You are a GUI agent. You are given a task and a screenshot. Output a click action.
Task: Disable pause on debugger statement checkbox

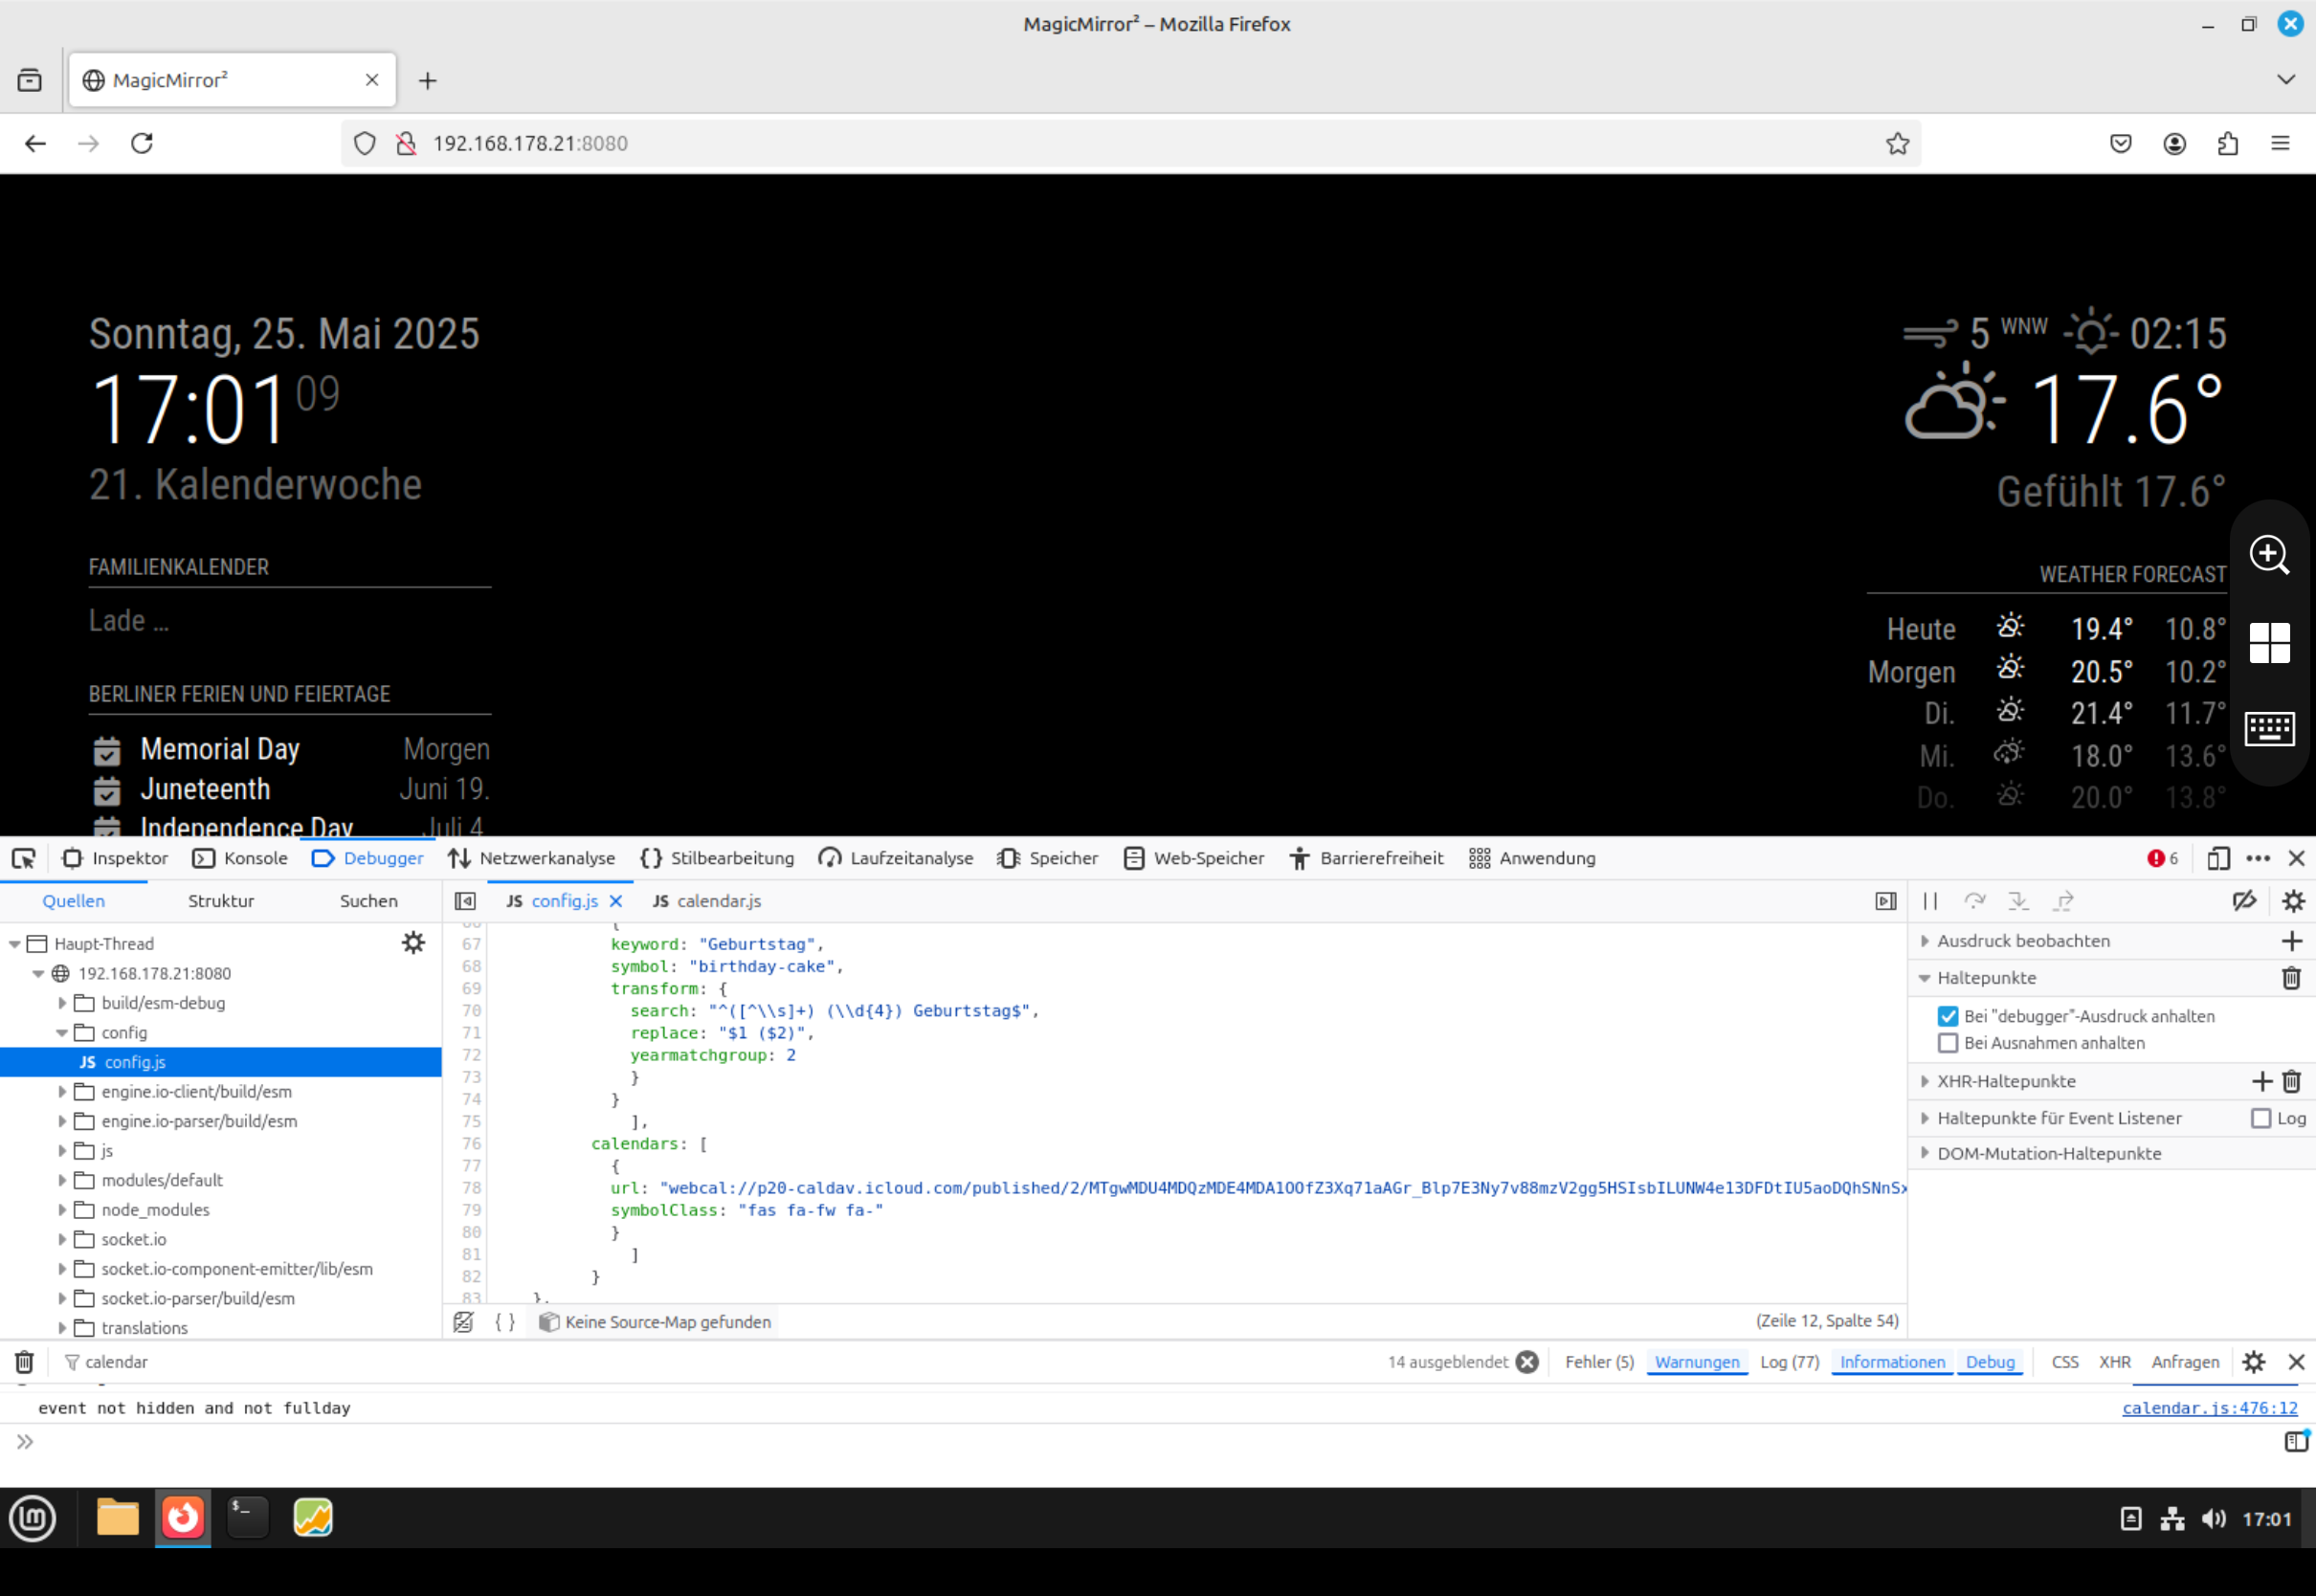click(x=1947, y=1016)
